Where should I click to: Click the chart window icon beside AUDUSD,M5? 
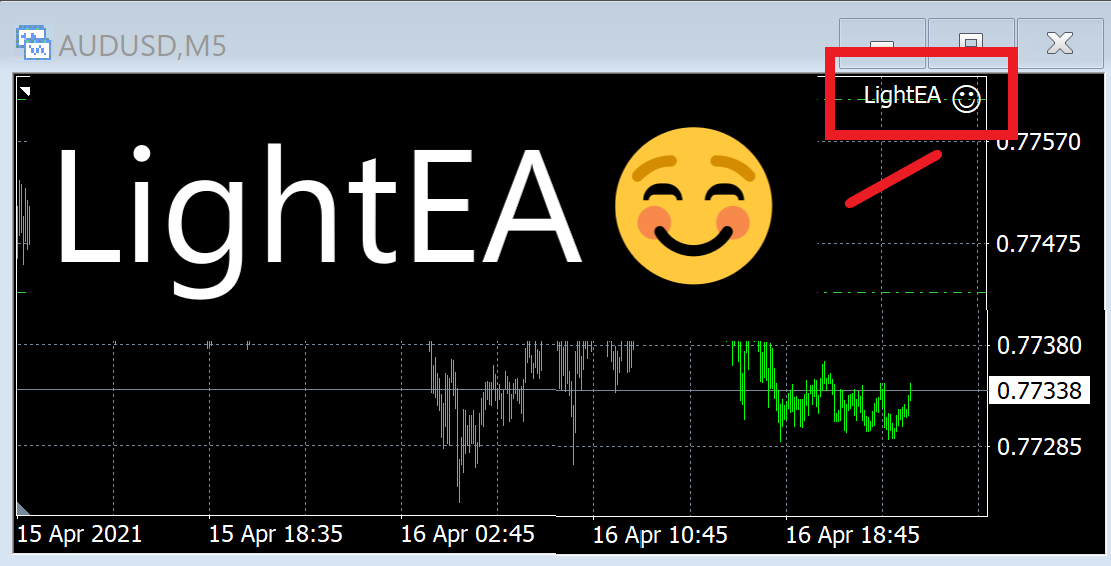click(x=32, y=43)
